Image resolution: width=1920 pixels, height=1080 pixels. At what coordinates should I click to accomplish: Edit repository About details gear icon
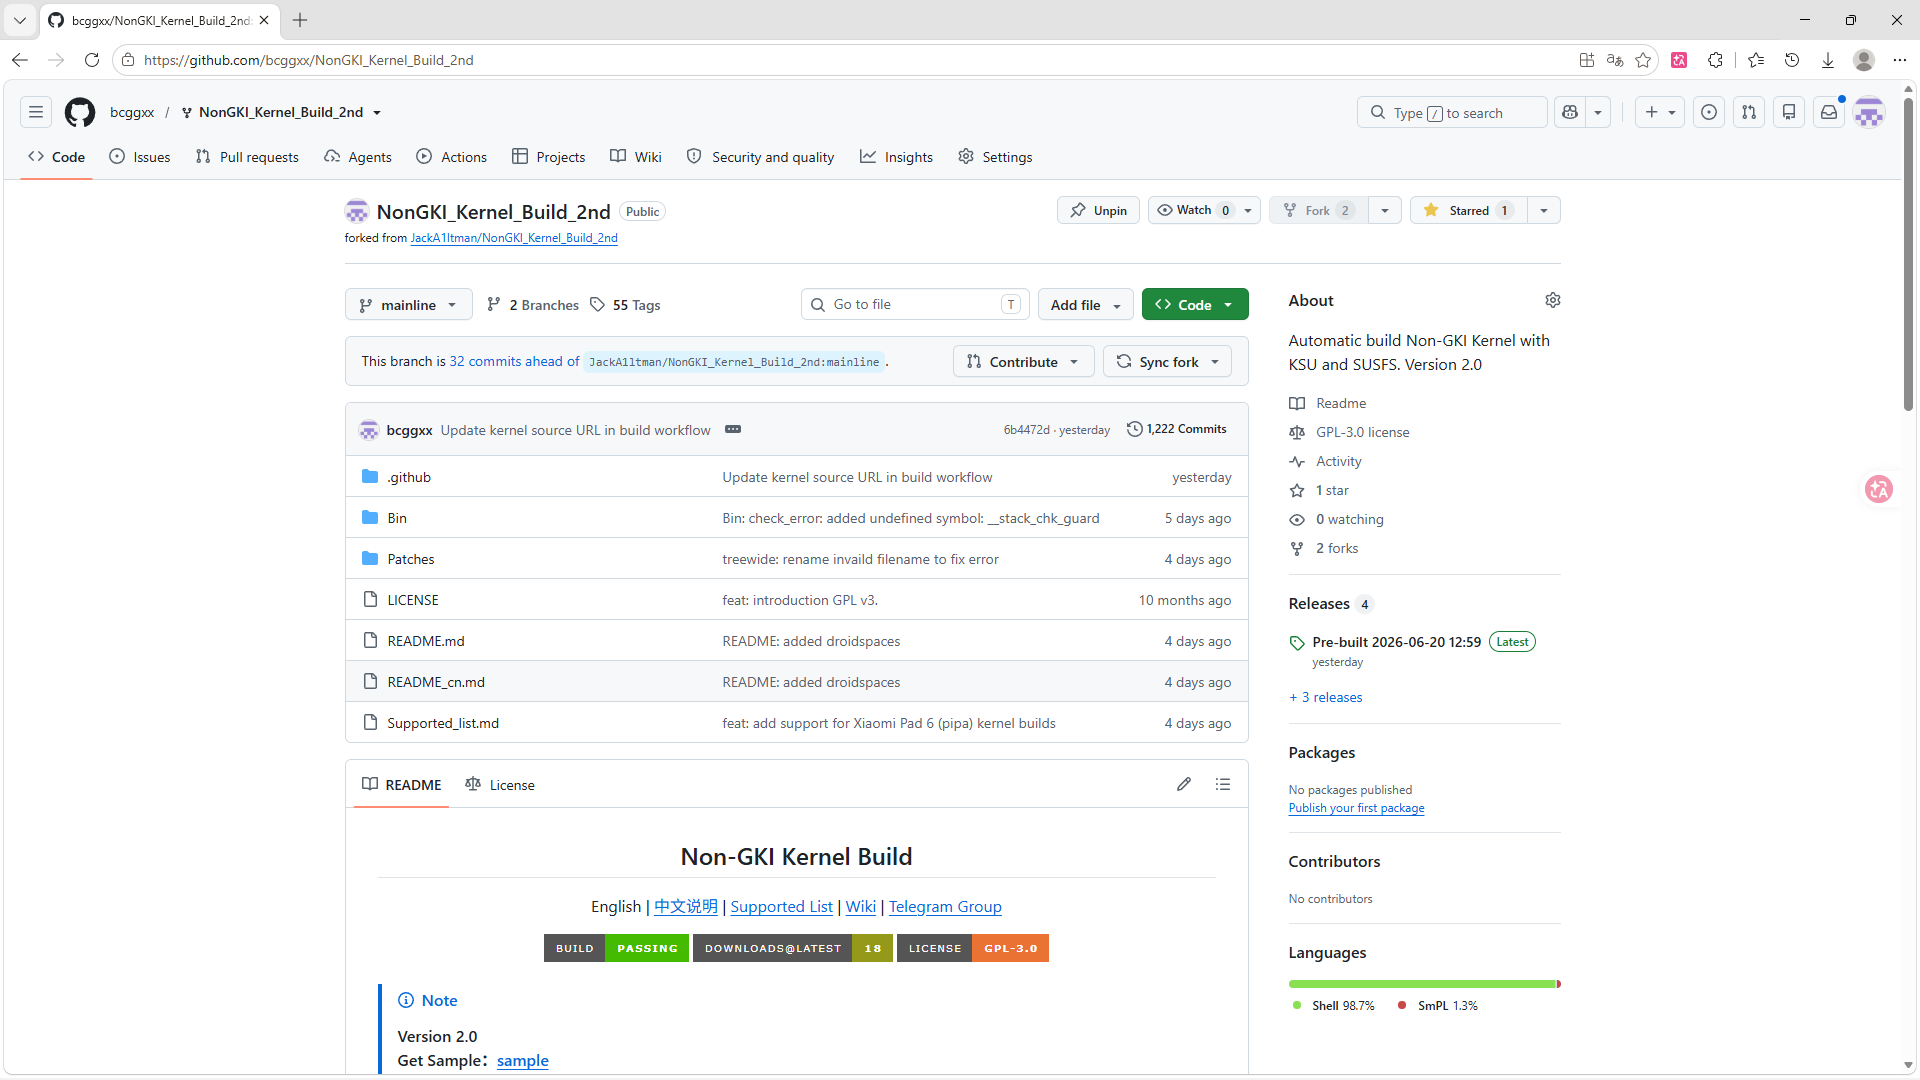[x=1552, y=300]
